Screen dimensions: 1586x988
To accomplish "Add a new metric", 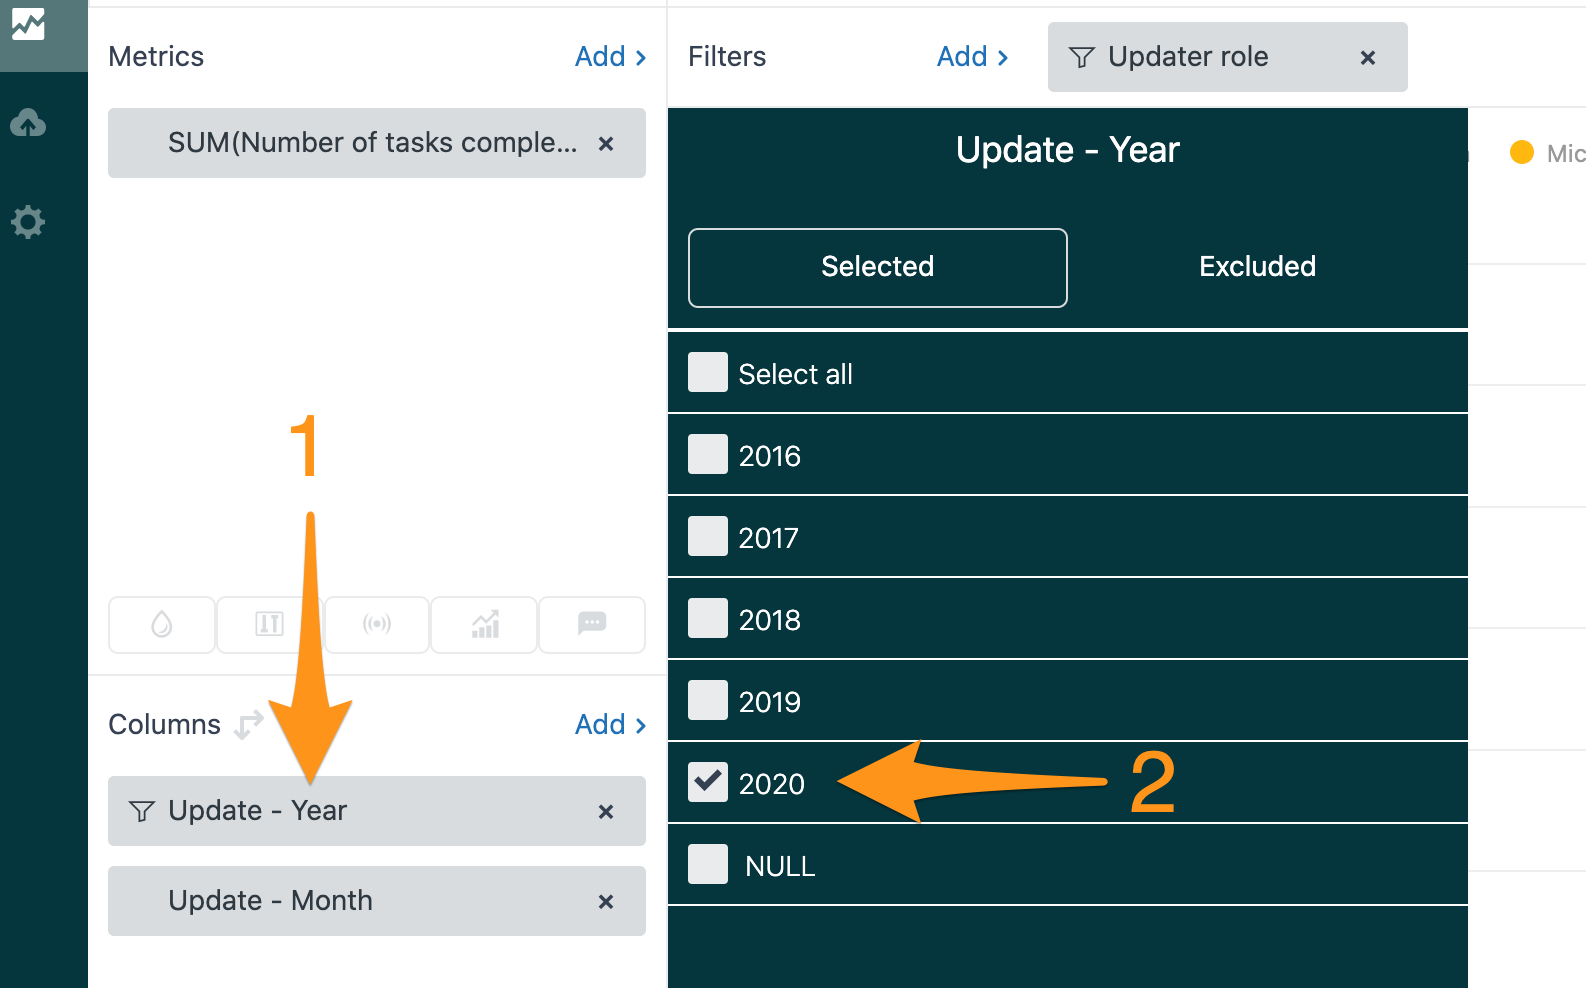I will 610,57.
